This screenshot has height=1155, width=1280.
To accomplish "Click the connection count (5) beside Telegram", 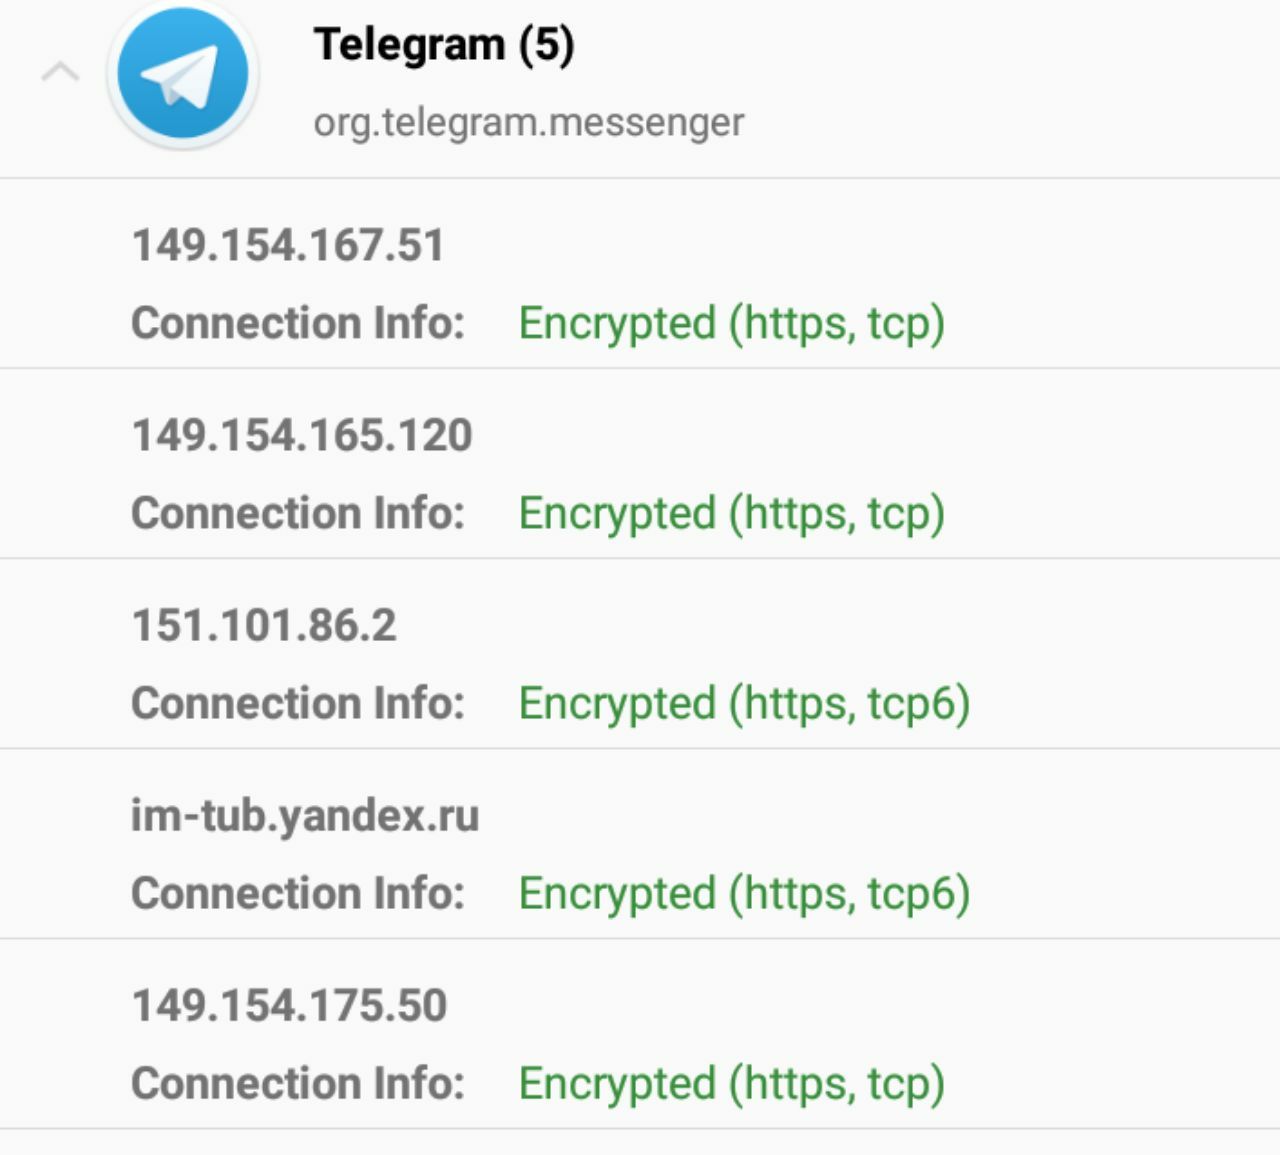I will point(546,45).
